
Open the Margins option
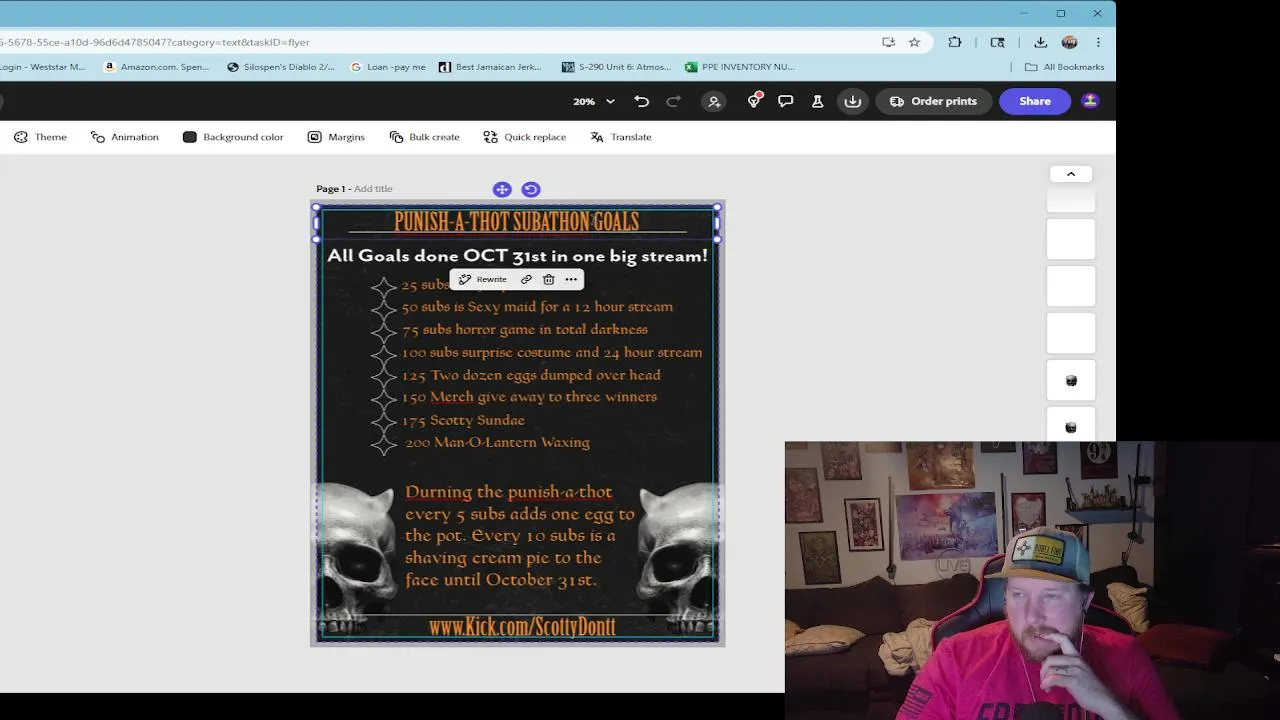tap(336, 137)
